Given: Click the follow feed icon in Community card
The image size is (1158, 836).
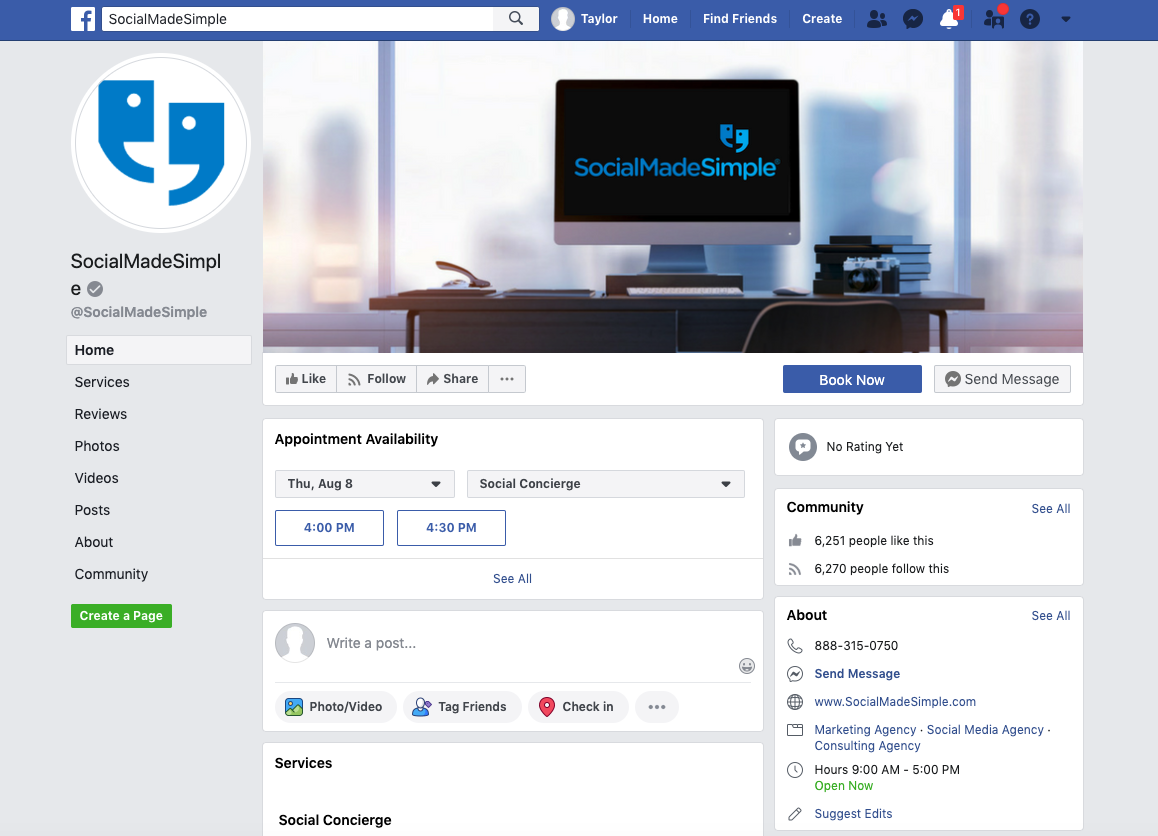Looking at the screenshot, I should click(795, 569).
